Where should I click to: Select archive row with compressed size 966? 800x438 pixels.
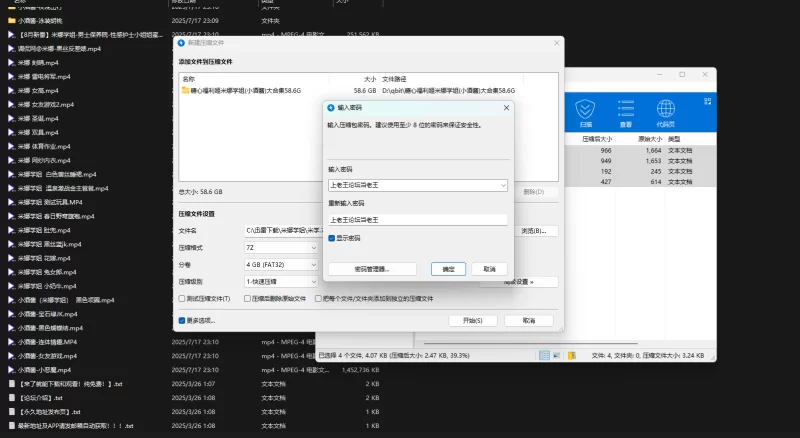[x=640, y=151]
